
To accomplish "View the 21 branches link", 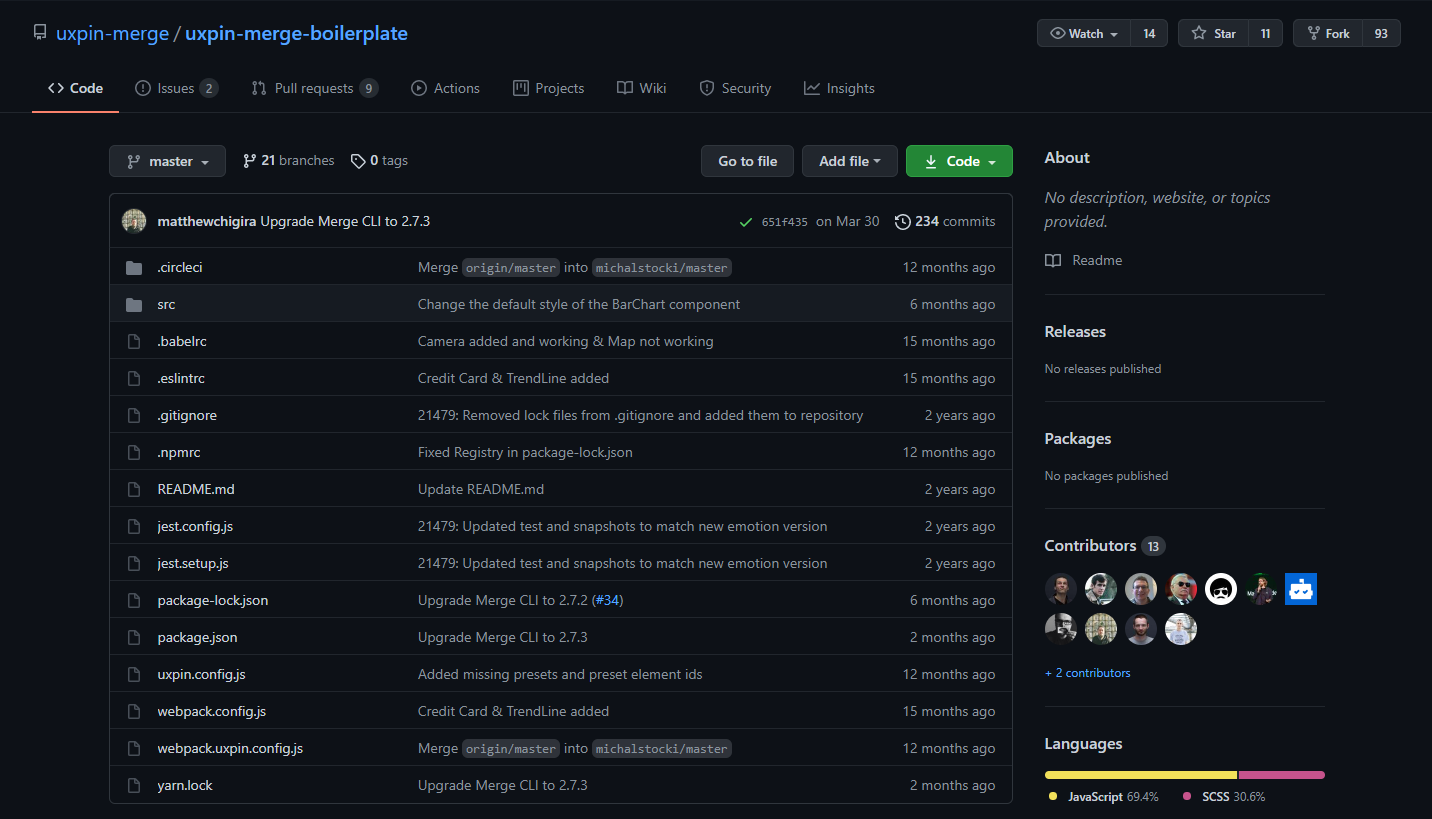I will pyautogui.click(x=288, y=160).
